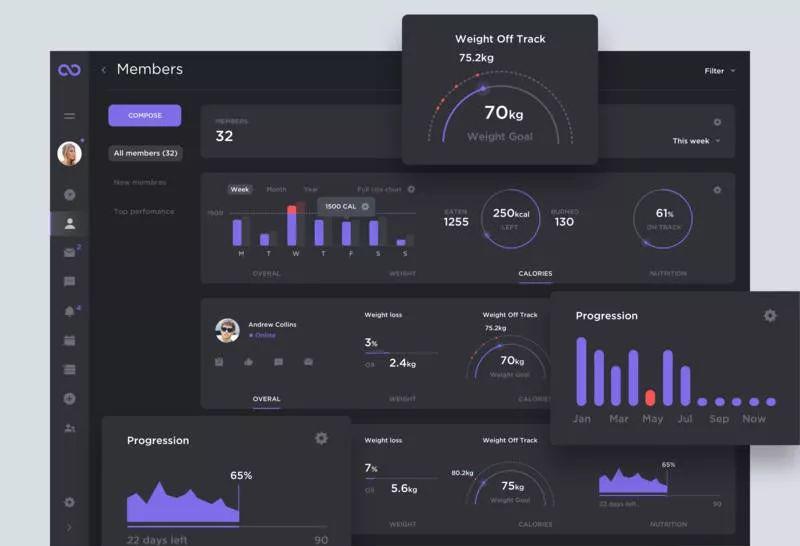The width and height of the screenshot is (800, 546).
Task: Go back using the arrow beside Members
Action: (x=104, y=70)
